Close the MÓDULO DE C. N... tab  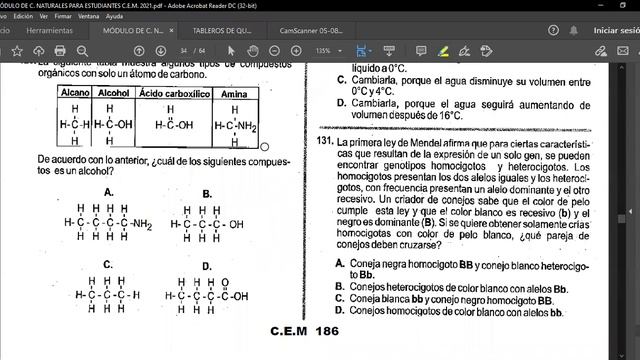171,31
